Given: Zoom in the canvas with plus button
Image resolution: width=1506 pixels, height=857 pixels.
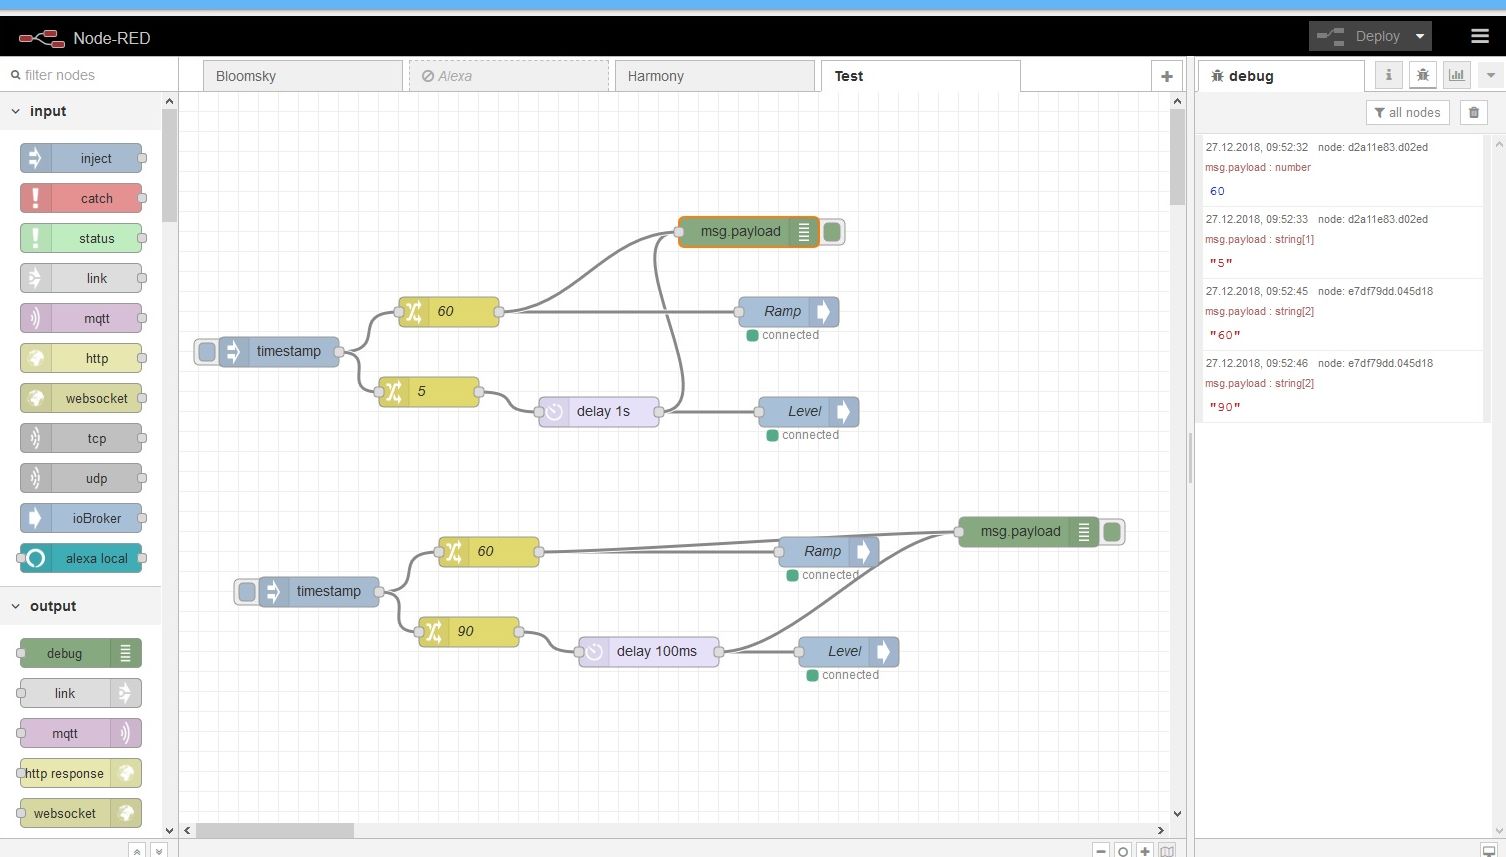Looking at the screenshot, I should click(x=1145, y=850).
